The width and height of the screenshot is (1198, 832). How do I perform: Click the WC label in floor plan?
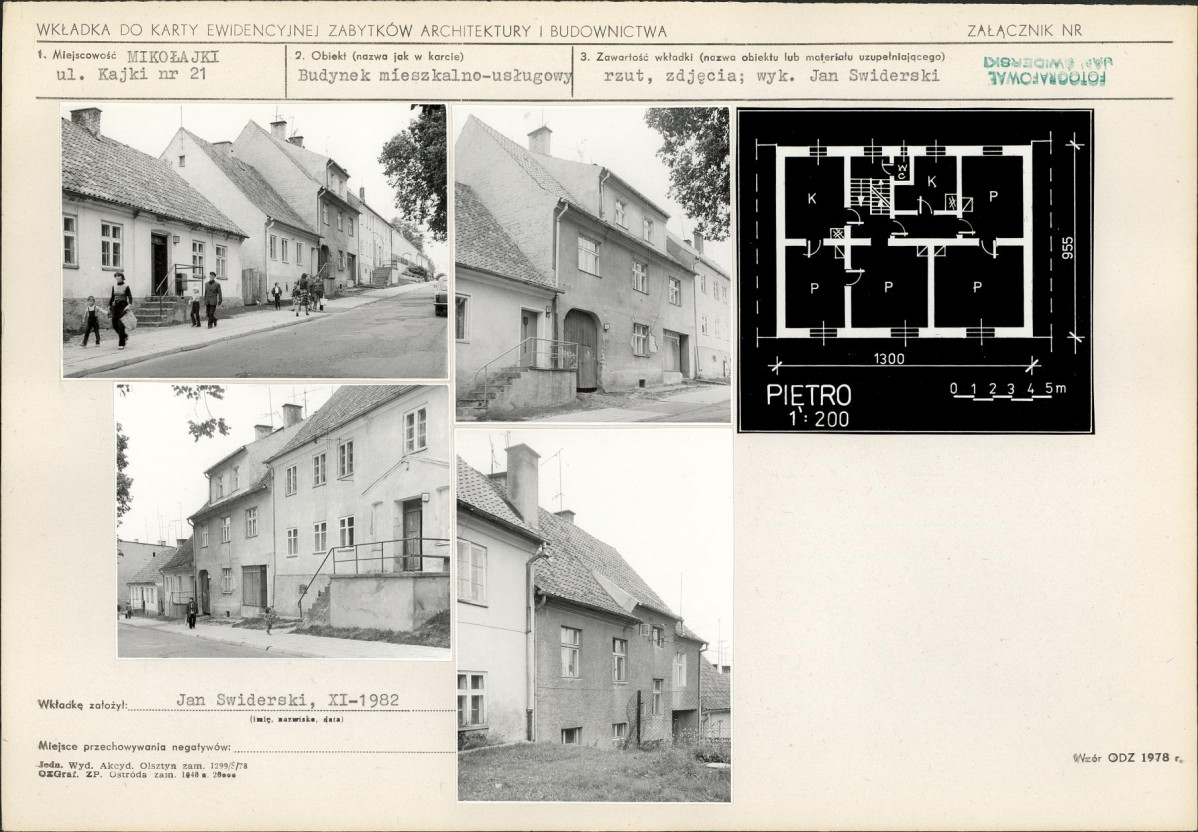[x=902, y=171]
